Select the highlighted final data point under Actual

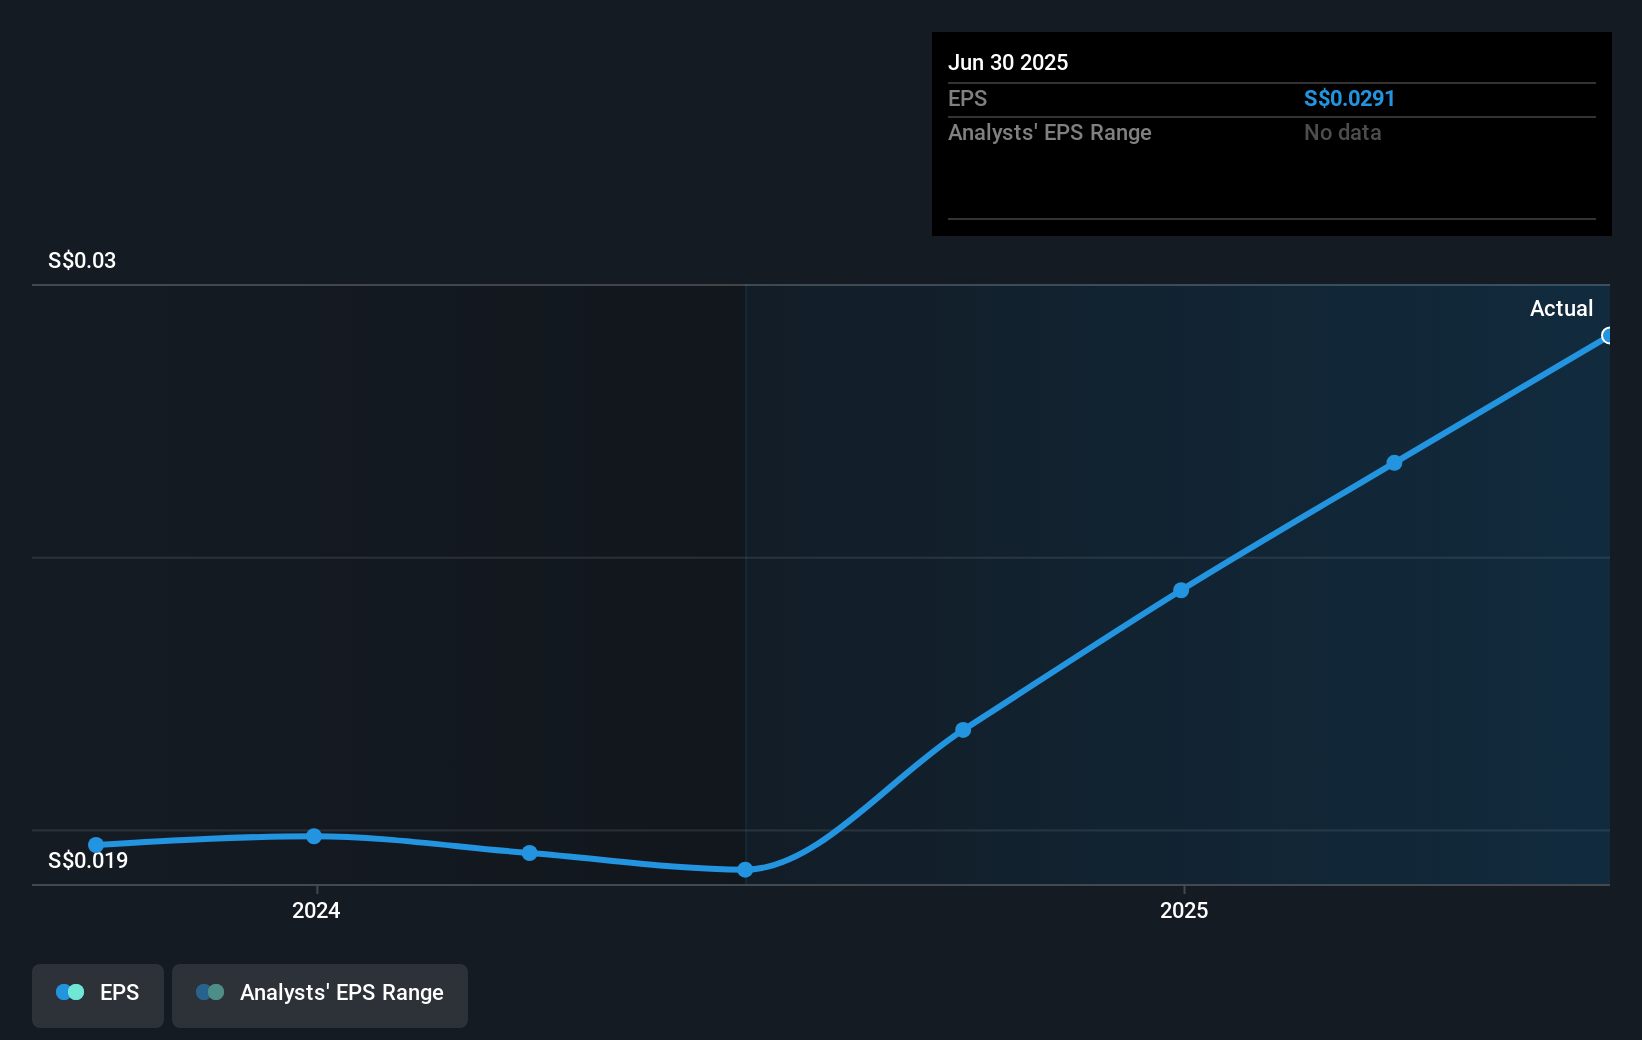[1607, 336]
